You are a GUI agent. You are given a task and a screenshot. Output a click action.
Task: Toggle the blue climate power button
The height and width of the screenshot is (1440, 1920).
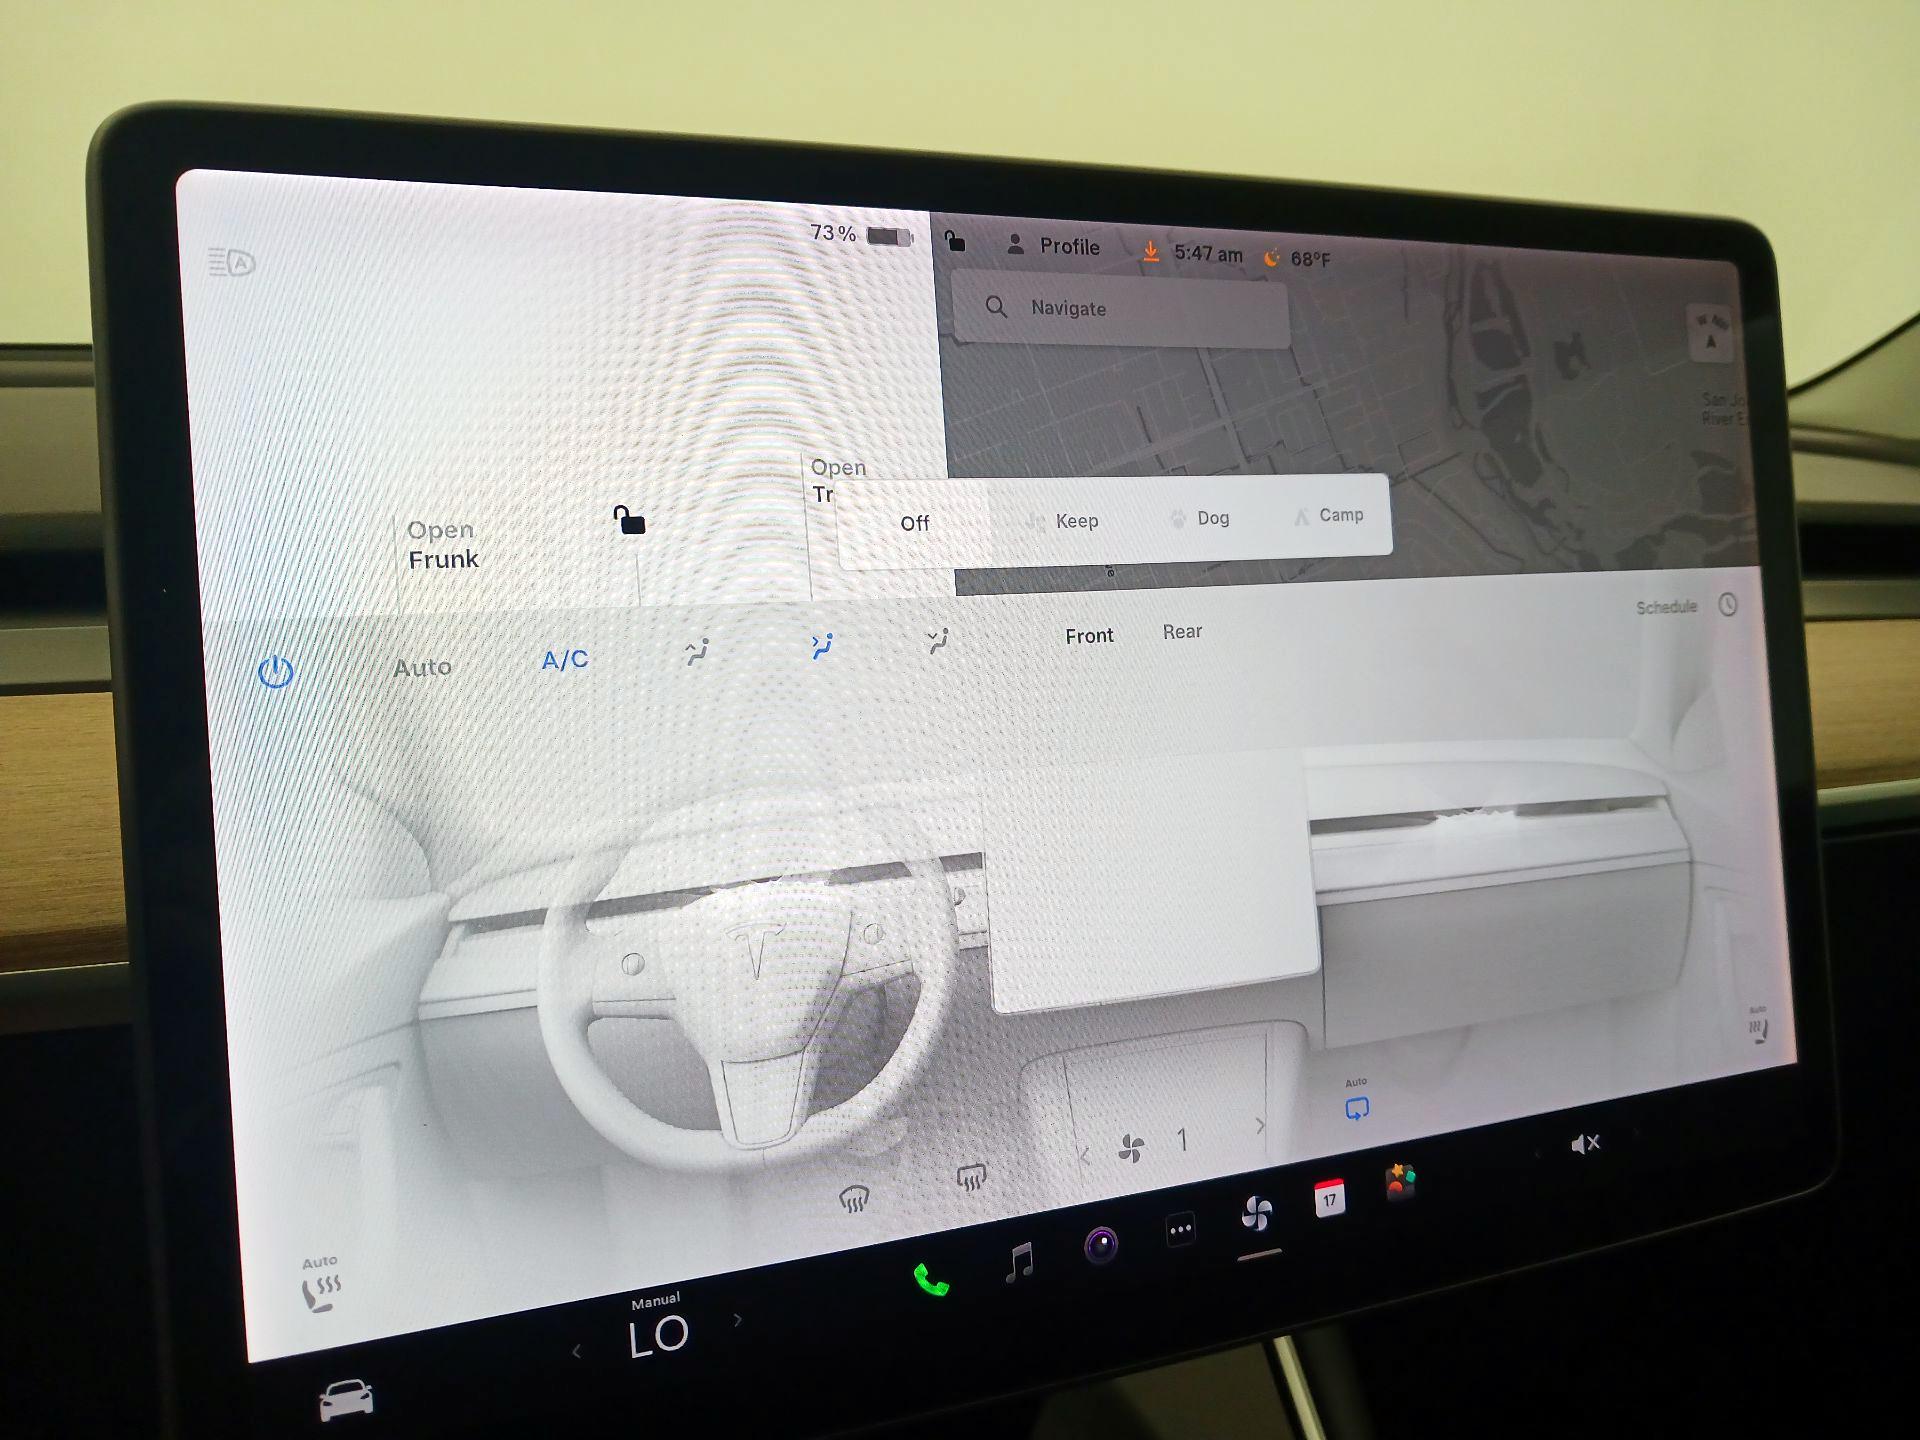point(275,672)
